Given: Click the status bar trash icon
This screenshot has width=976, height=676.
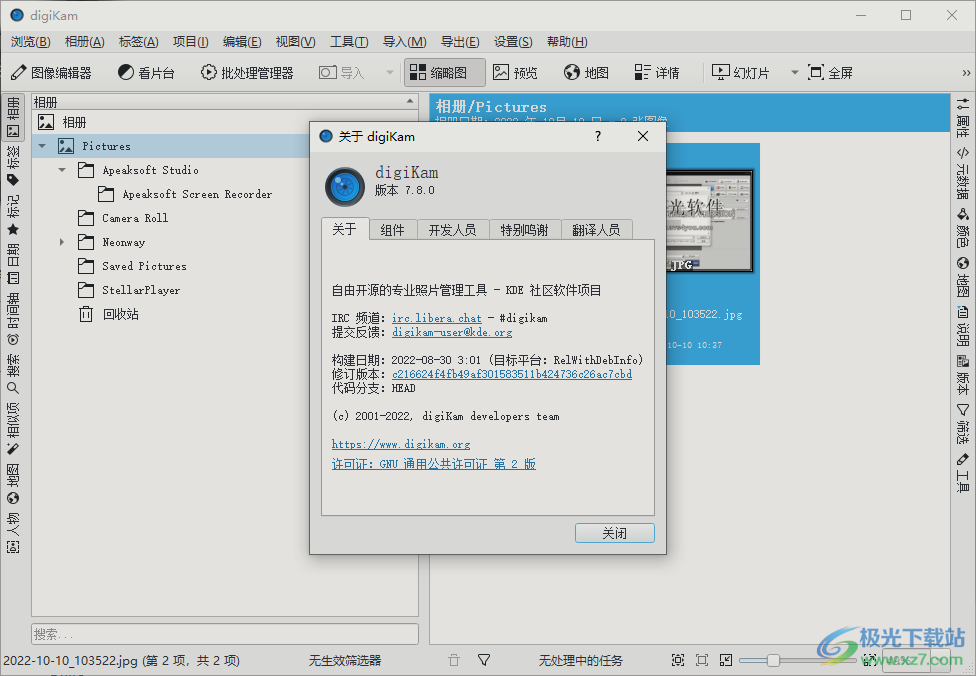Looking at the screenshot, I should (454, 660).
